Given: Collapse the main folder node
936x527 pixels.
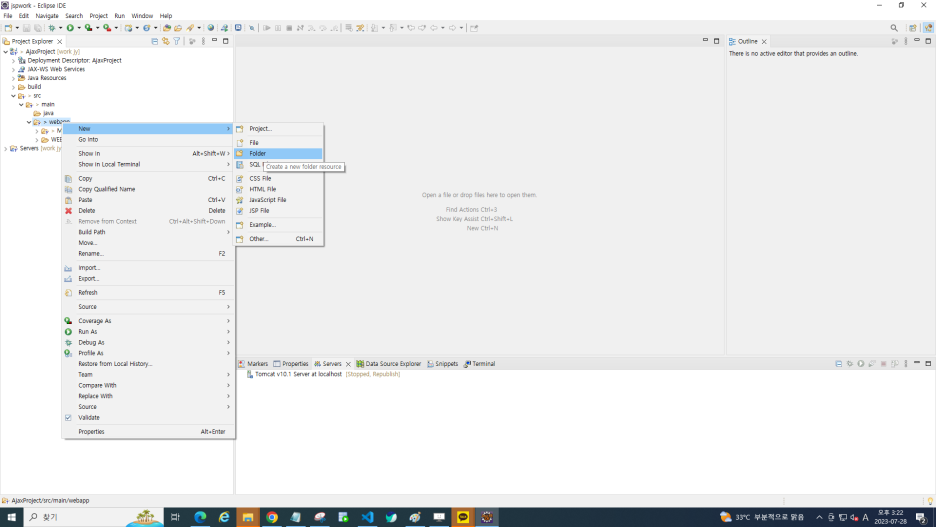Looking at the screenshot, I should click(x=21, y=104).
